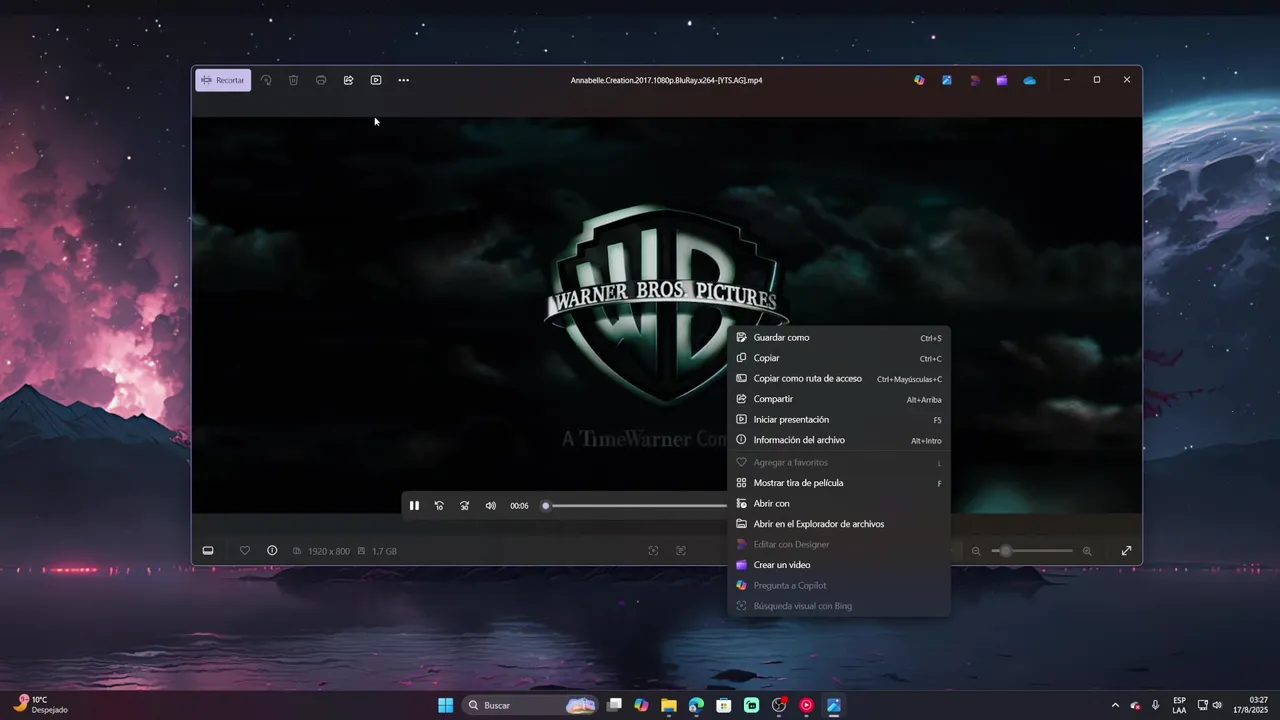Viewport: 1280px width, 720px height.
Task: Toggle the filmstrip icon in status bar
Action: [208, 551]
